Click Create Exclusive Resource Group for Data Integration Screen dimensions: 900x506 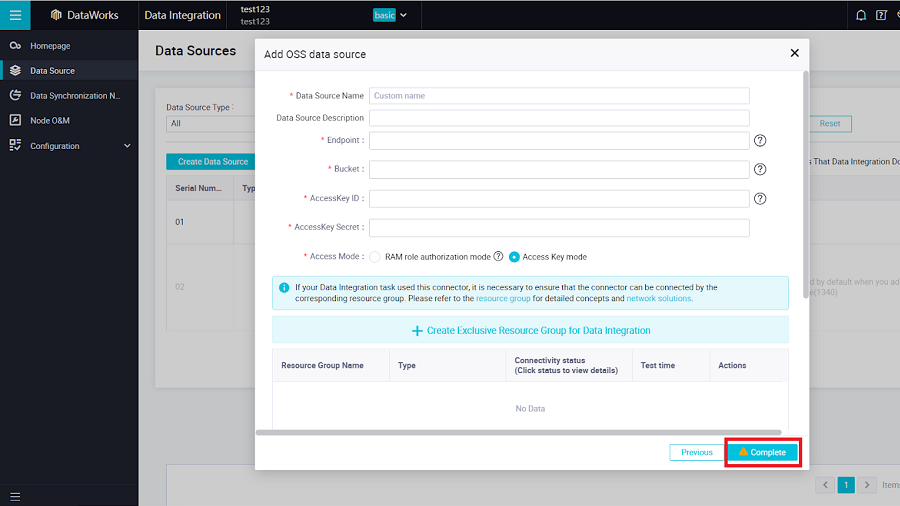530,330
